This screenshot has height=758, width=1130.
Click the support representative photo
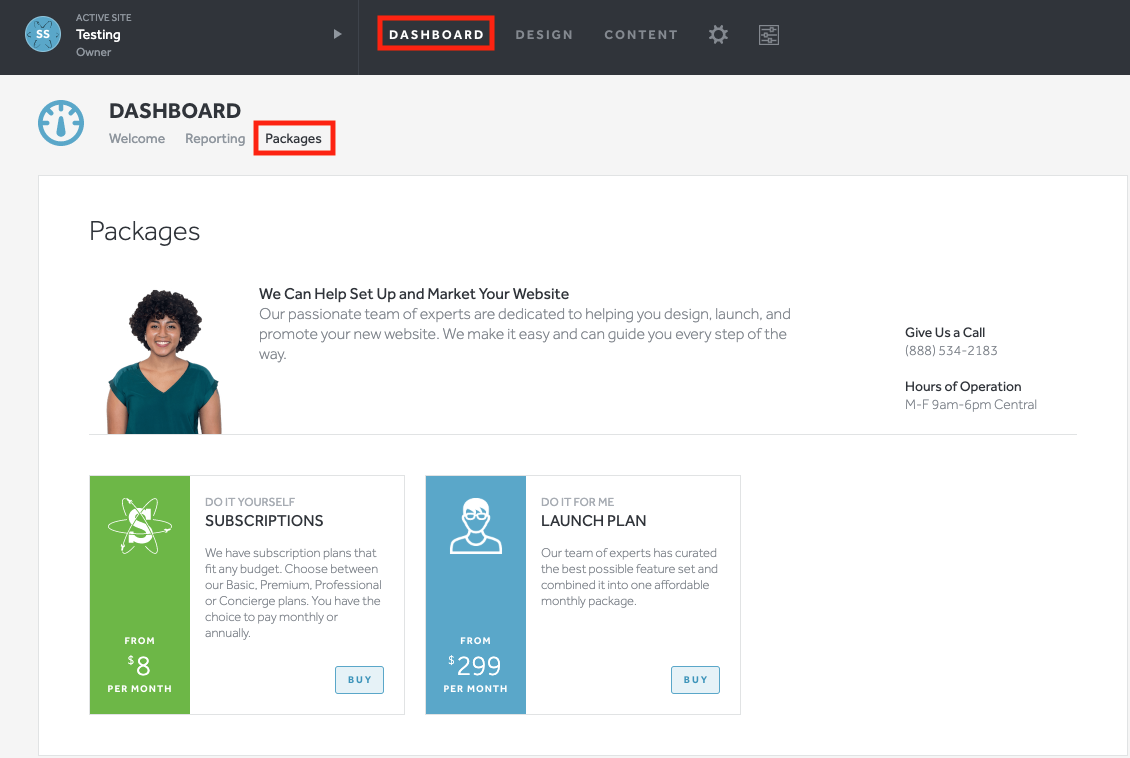[164, 361]
